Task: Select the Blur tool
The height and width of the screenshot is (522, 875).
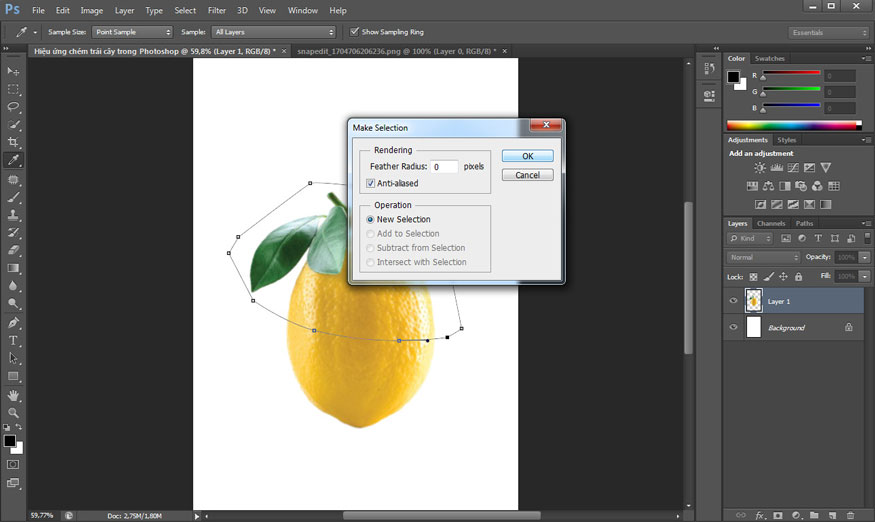Action: (x=13, y=286)
